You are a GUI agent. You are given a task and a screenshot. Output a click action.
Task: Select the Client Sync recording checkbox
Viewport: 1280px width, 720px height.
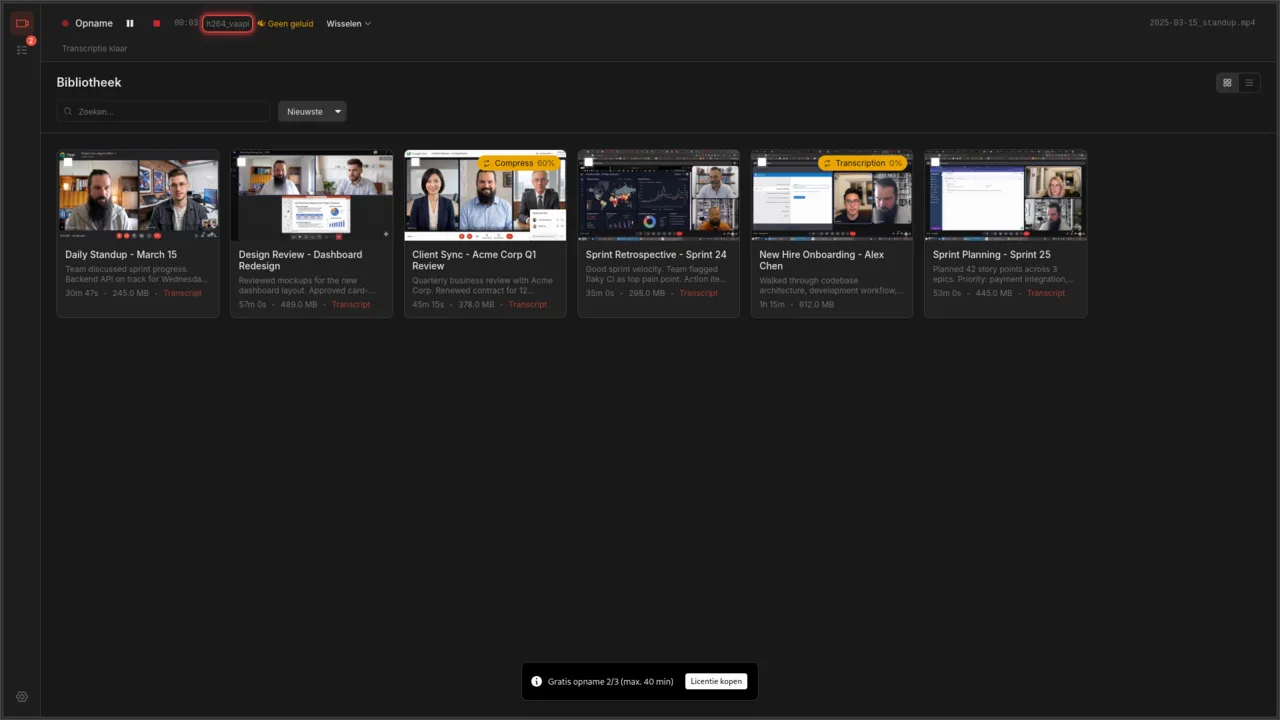click(x=415, y=161)
